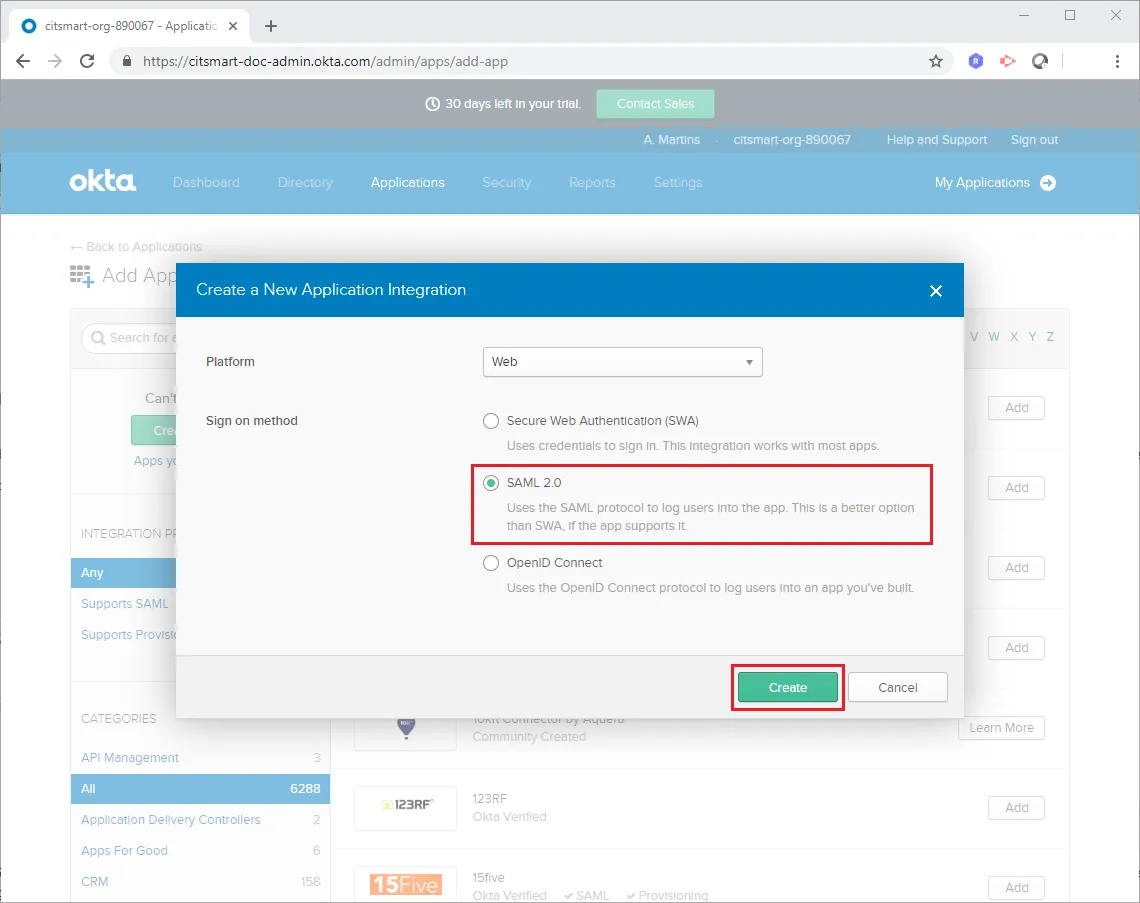Click the Sign out link
The image size is (1140, 903).
coord(1034,140)
